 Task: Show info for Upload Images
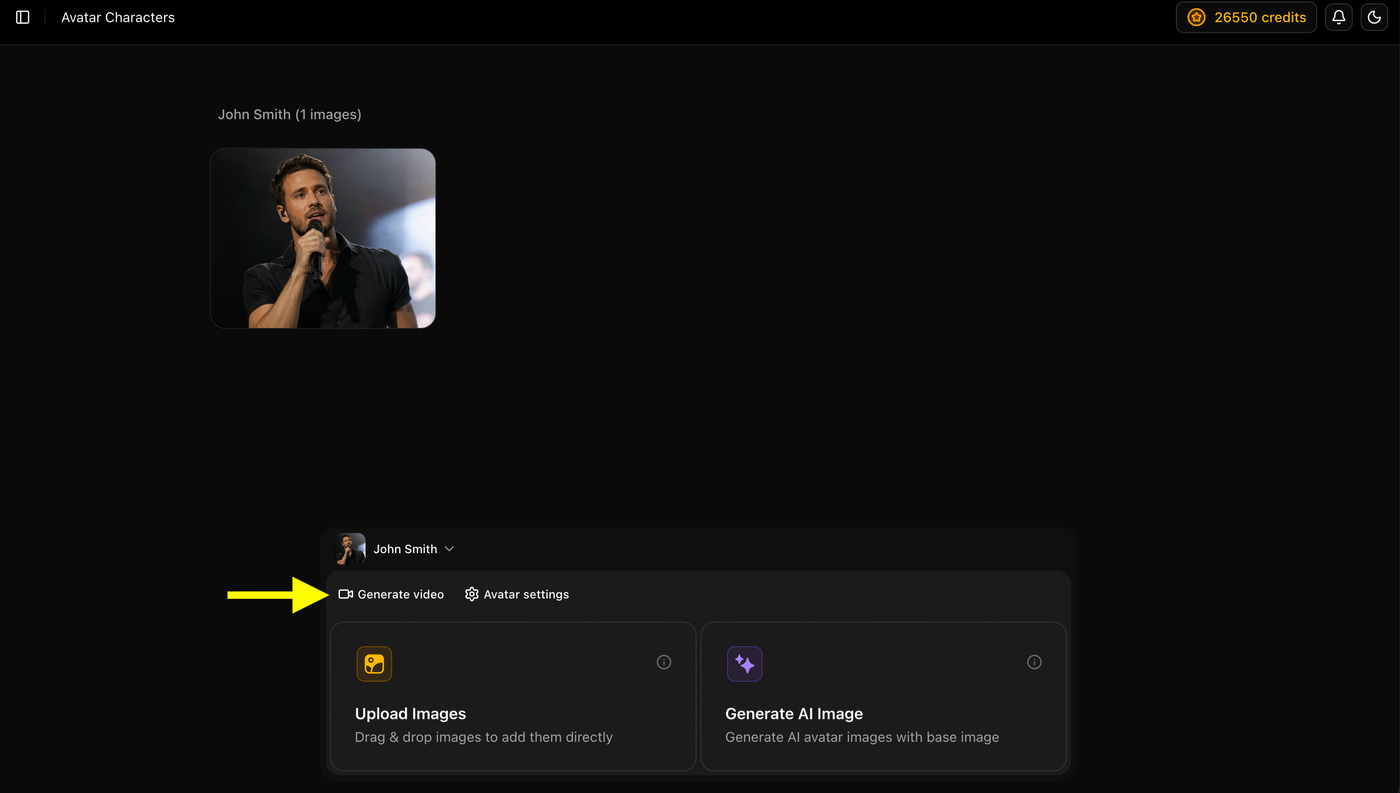point(664,662)
